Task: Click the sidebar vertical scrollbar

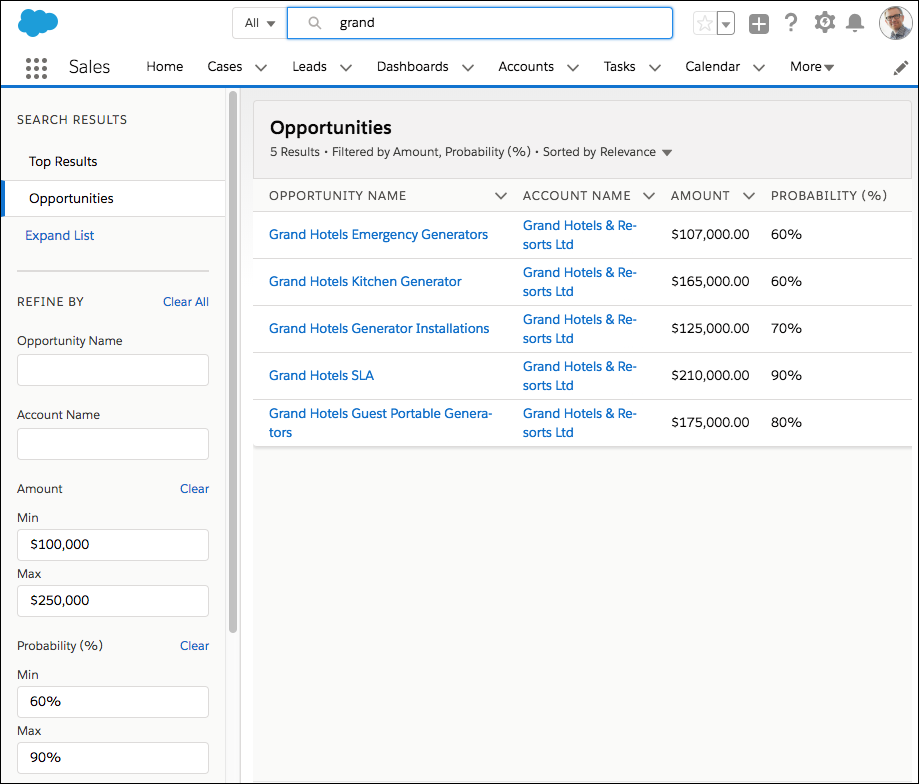Action: click(x=233, y=362)
